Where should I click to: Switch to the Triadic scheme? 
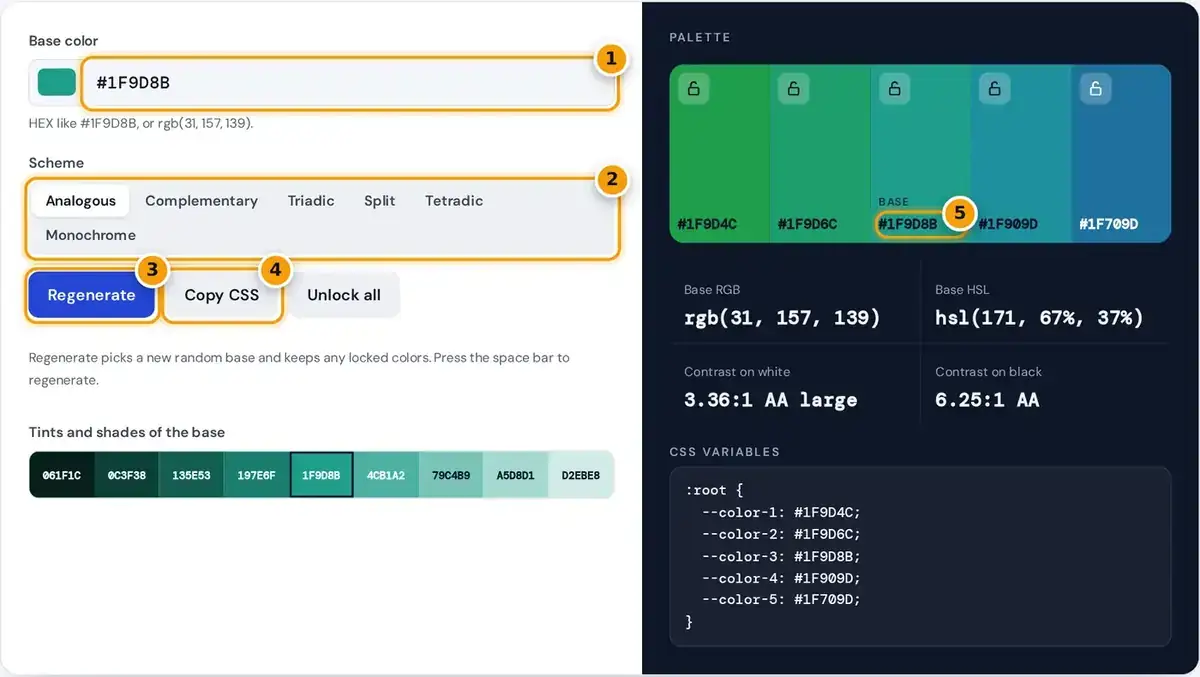point(311,201)
